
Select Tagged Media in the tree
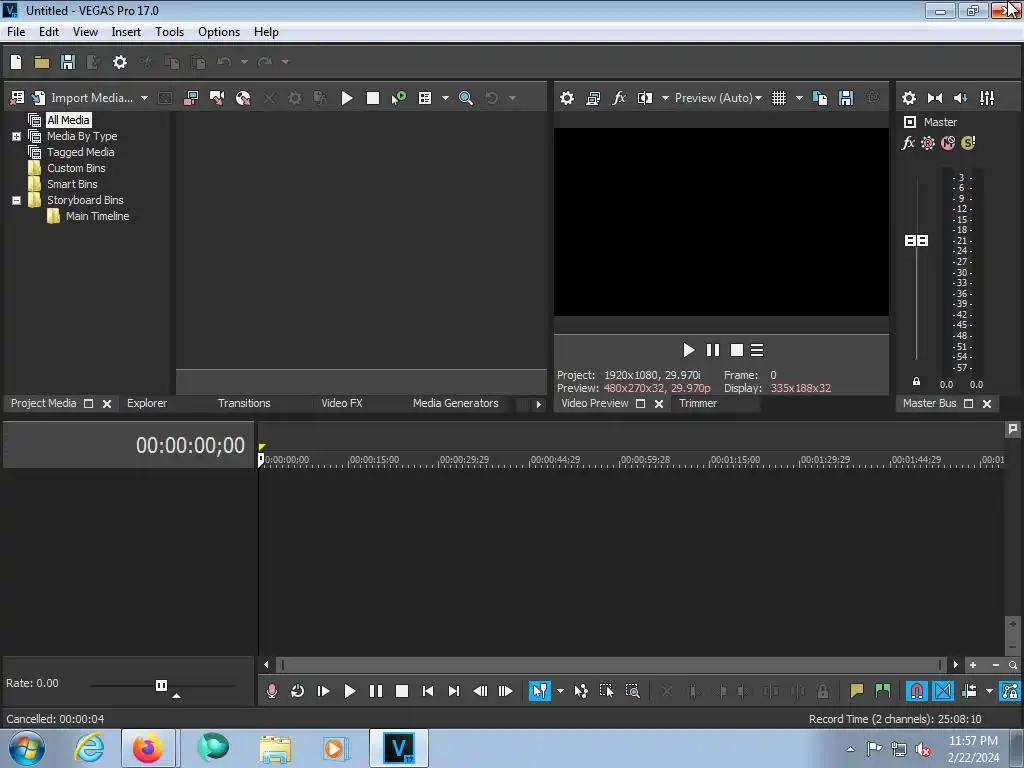tap(80, 152)
